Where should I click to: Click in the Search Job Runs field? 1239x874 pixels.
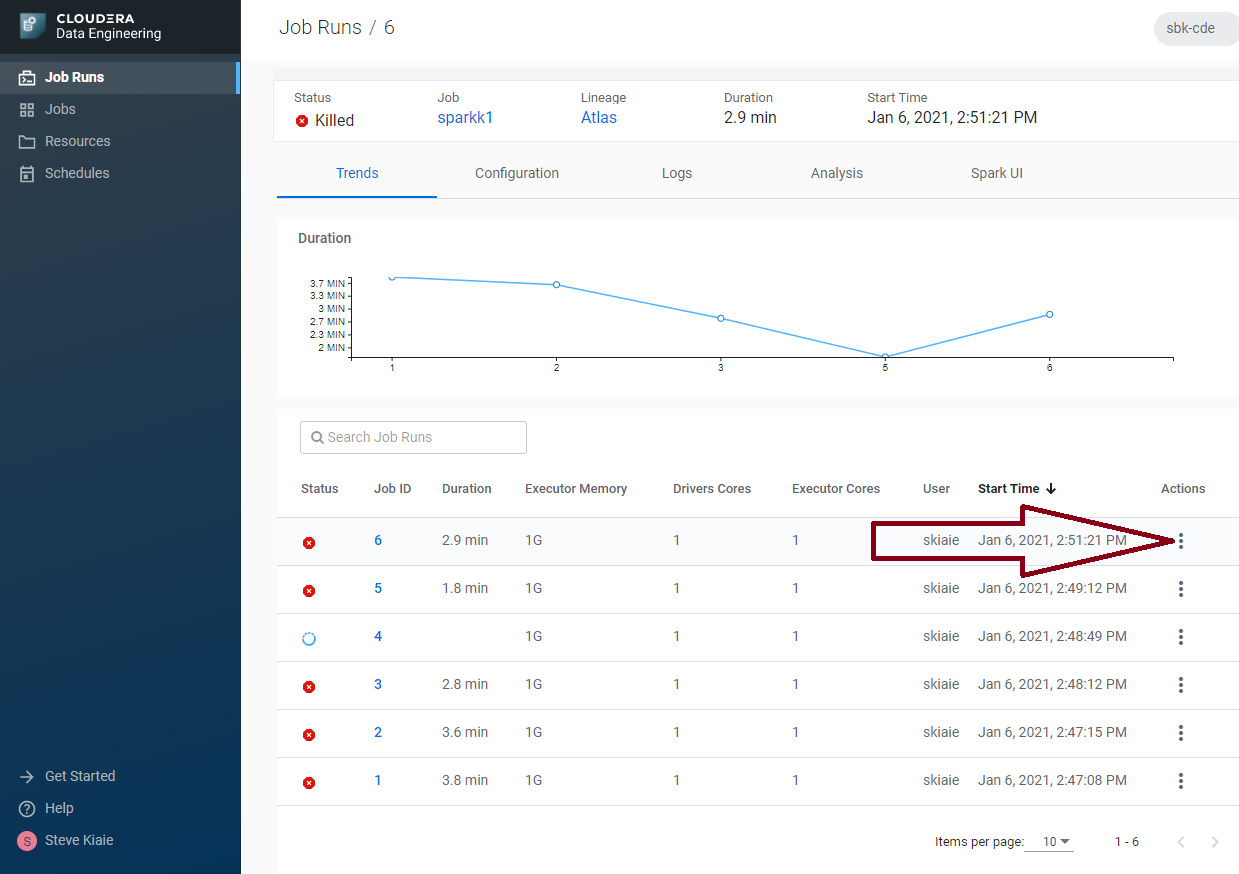(x=413, y=437)
